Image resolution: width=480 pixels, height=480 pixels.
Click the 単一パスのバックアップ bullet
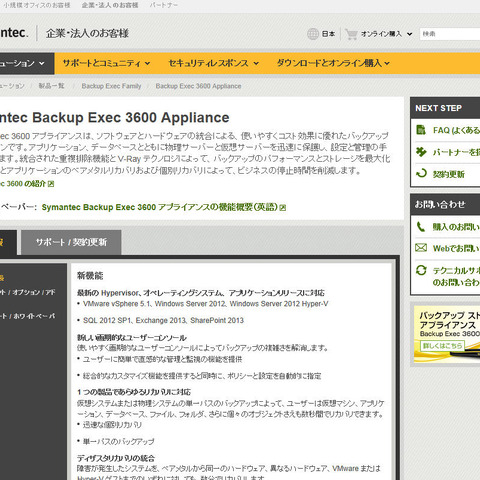[118, 441]
